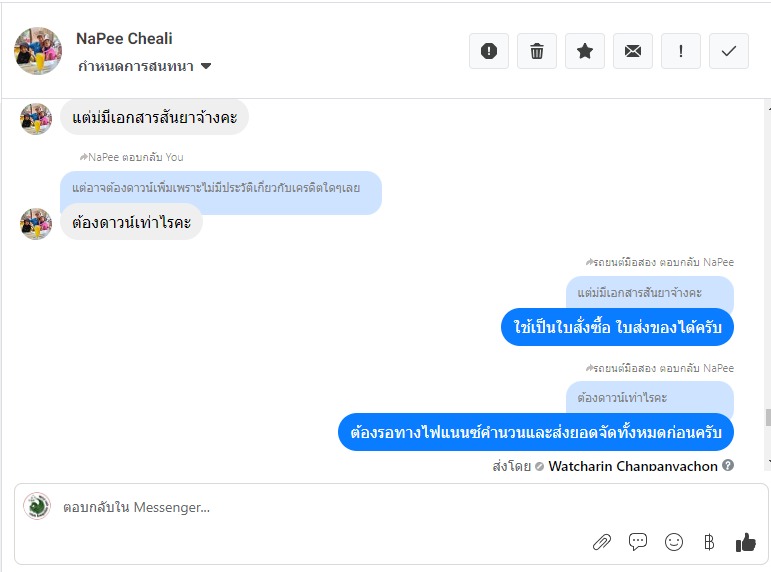Open NaPee Cheali profile name link
Screen dimensions: 771x572
[124, 38]
